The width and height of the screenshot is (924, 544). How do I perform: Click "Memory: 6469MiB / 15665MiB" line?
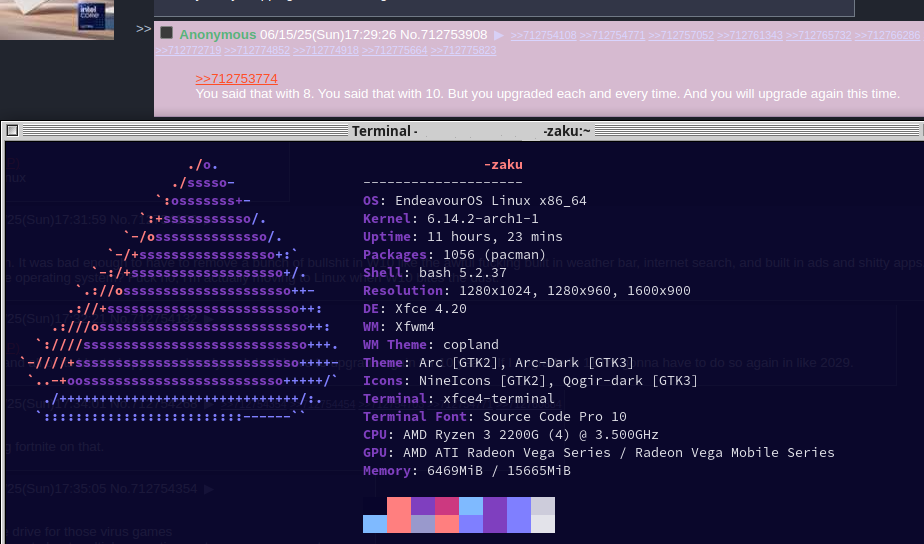click(467, 470)
